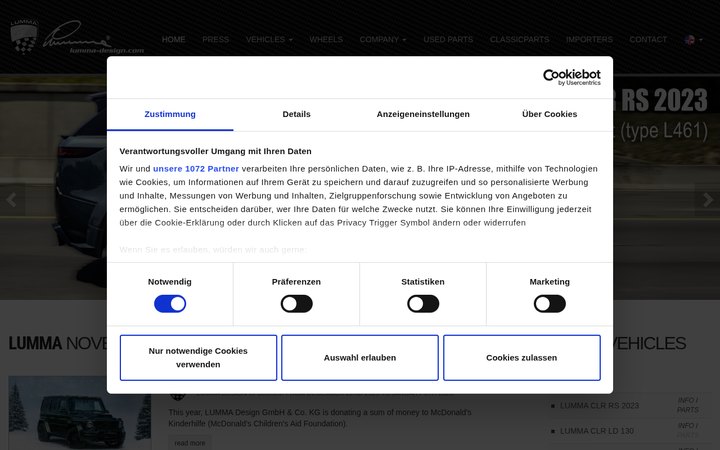Click the read more button

click(x=190, y=443)
